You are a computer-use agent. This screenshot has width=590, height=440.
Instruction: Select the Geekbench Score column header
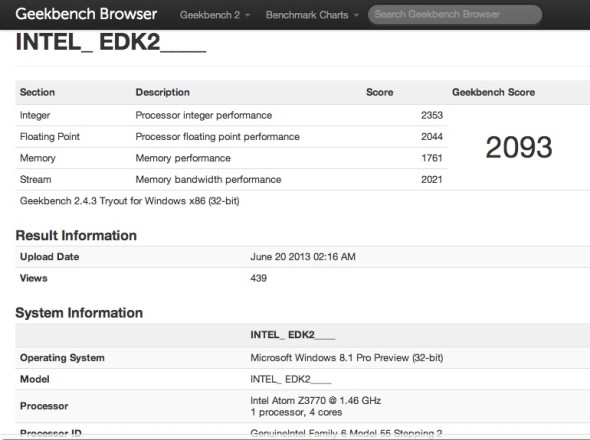(493, 92)
